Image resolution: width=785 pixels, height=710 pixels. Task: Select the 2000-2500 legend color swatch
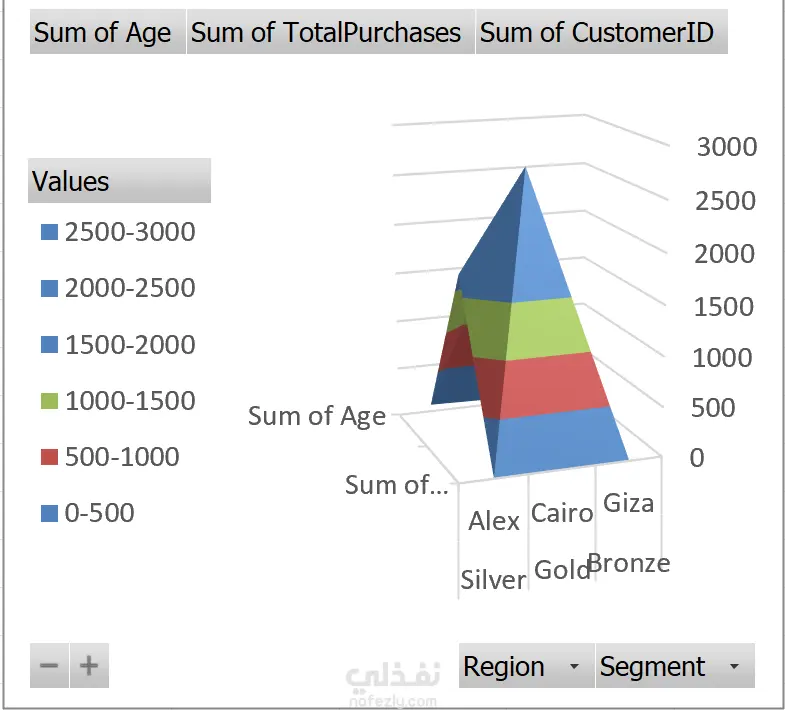(x=49, y=289)
